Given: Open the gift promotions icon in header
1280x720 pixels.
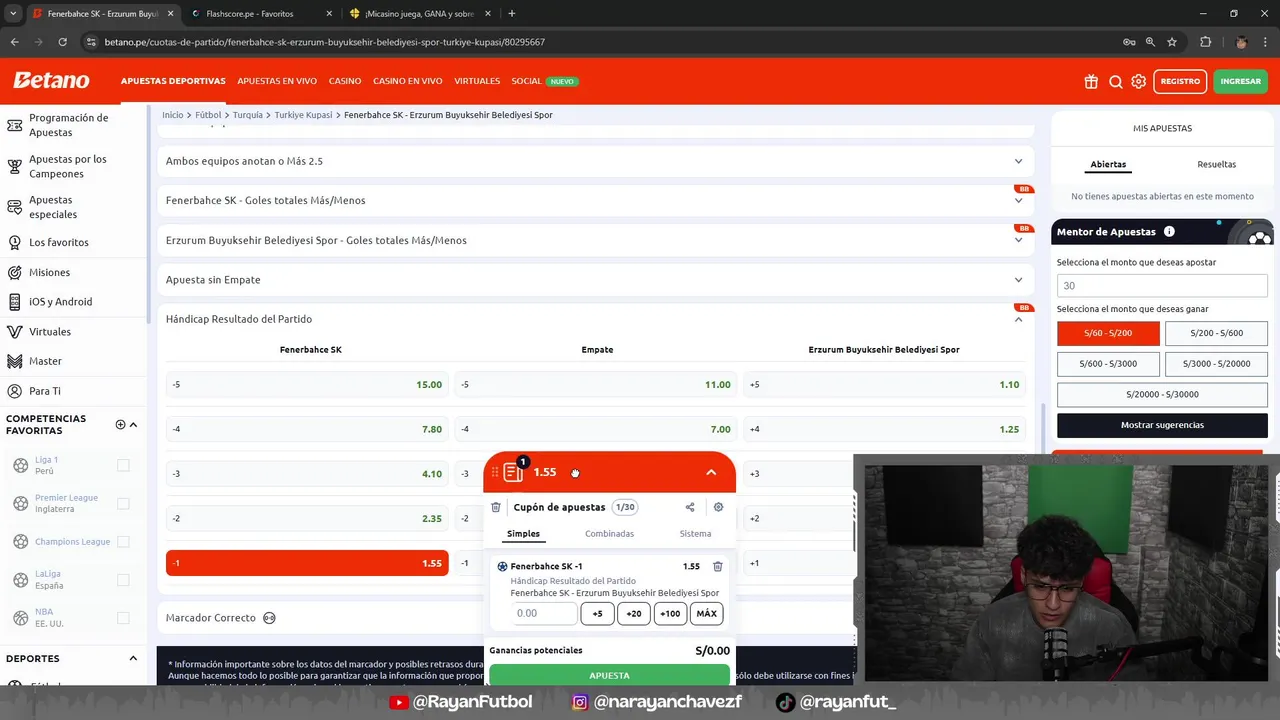Looking at the screenshot, I should tap(1091, 81).
